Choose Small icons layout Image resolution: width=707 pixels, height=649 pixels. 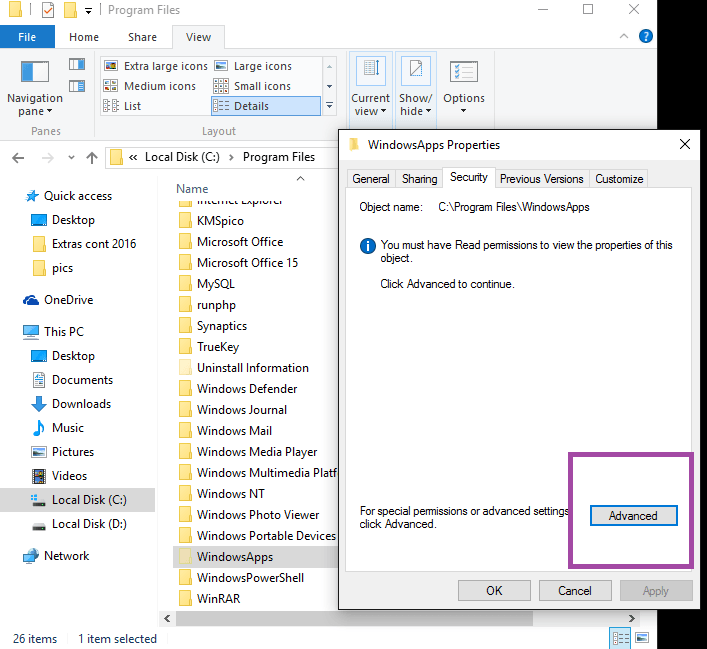252,86
